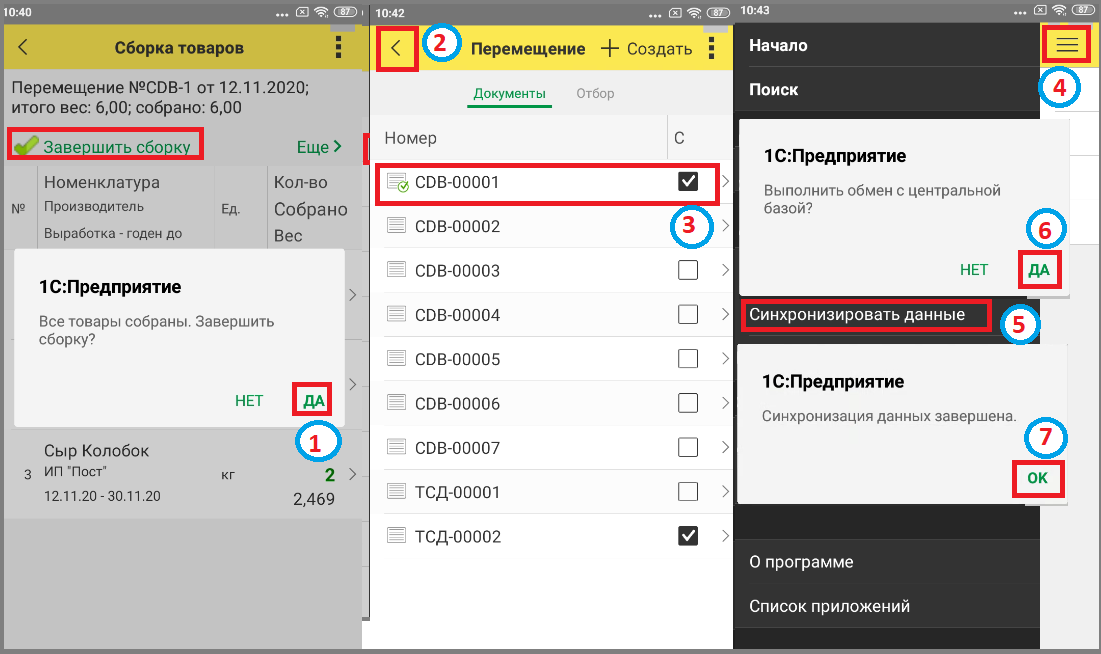This screenshot has width=1101, height=654.
Task: Toggle checkbox for CDB-00006
Action: 688,403
